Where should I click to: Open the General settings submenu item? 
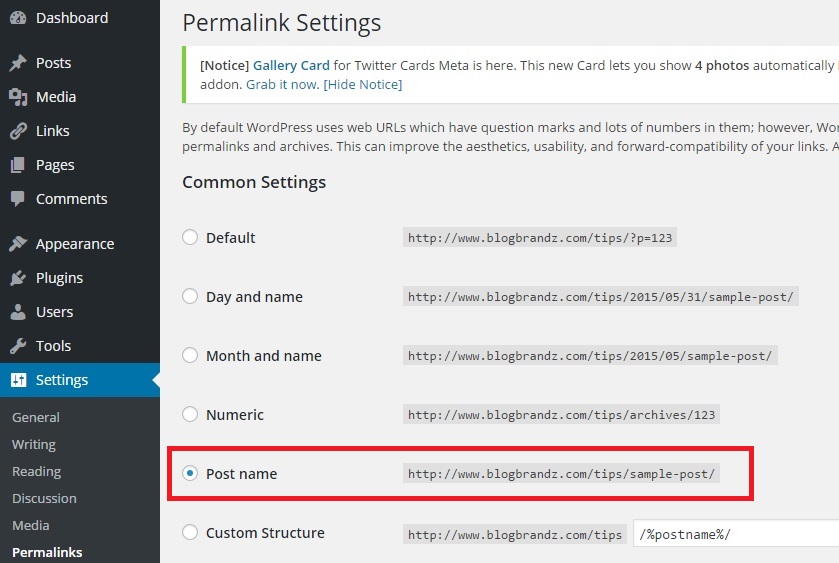coord(36,418)
